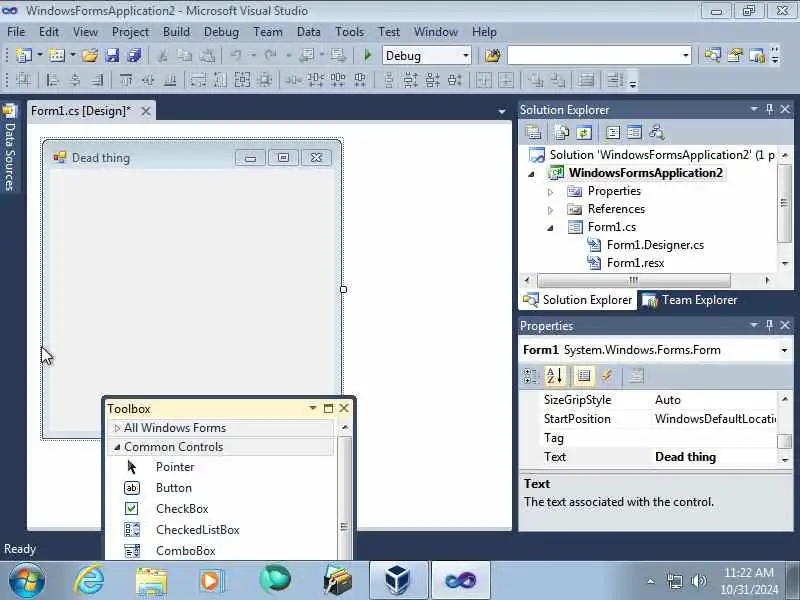Click the Solution Explorer horizontal scrollbar thumb
Image resolution: width=800 pixels, height=600 pixels.
(x=634, y=280)
